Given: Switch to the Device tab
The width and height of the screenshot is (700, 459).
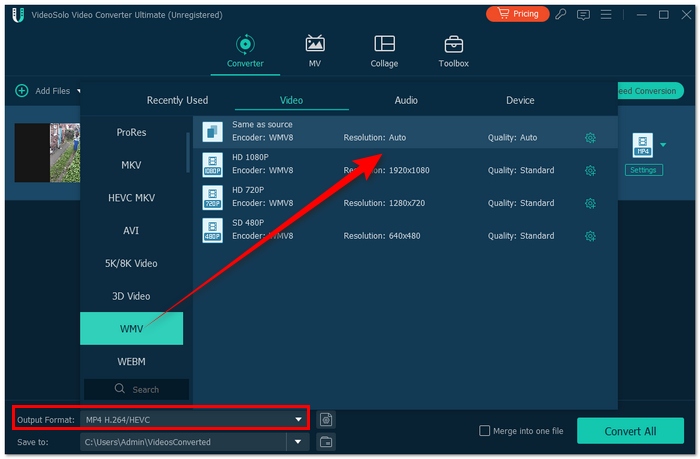Looking at the screenshot, I should 520,100.
